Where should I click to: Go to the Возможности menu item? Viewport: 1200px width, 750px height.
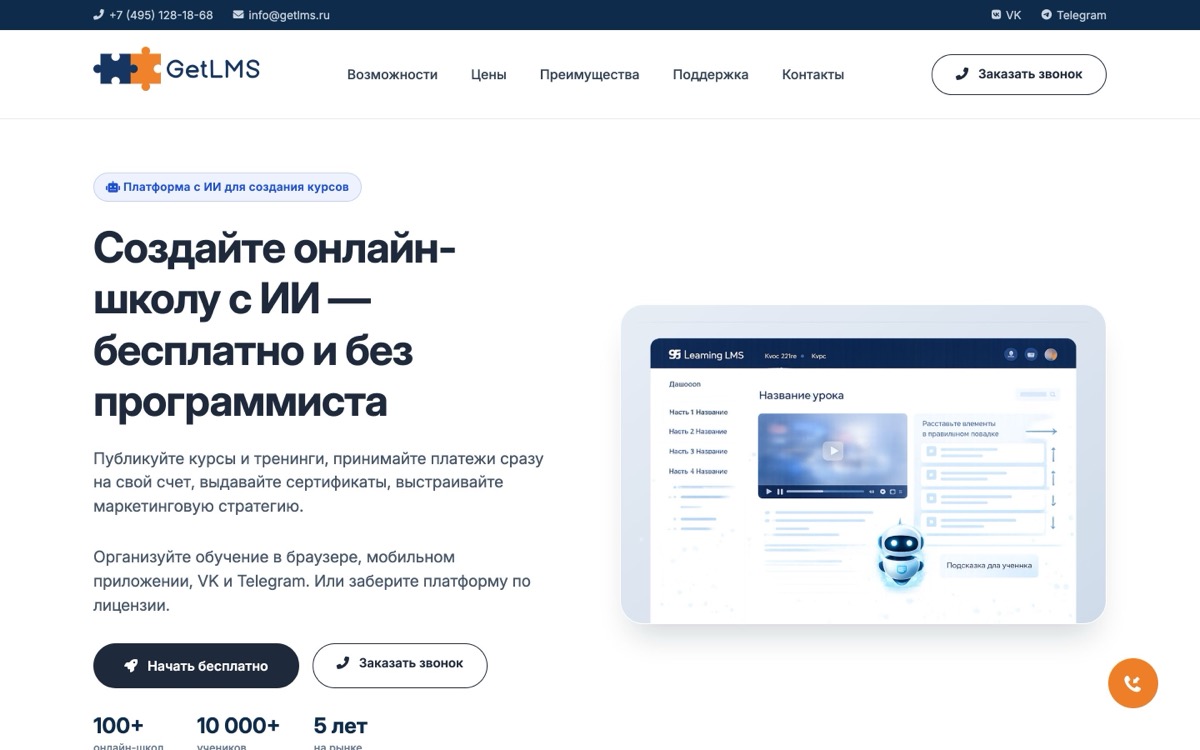[392, 74]
